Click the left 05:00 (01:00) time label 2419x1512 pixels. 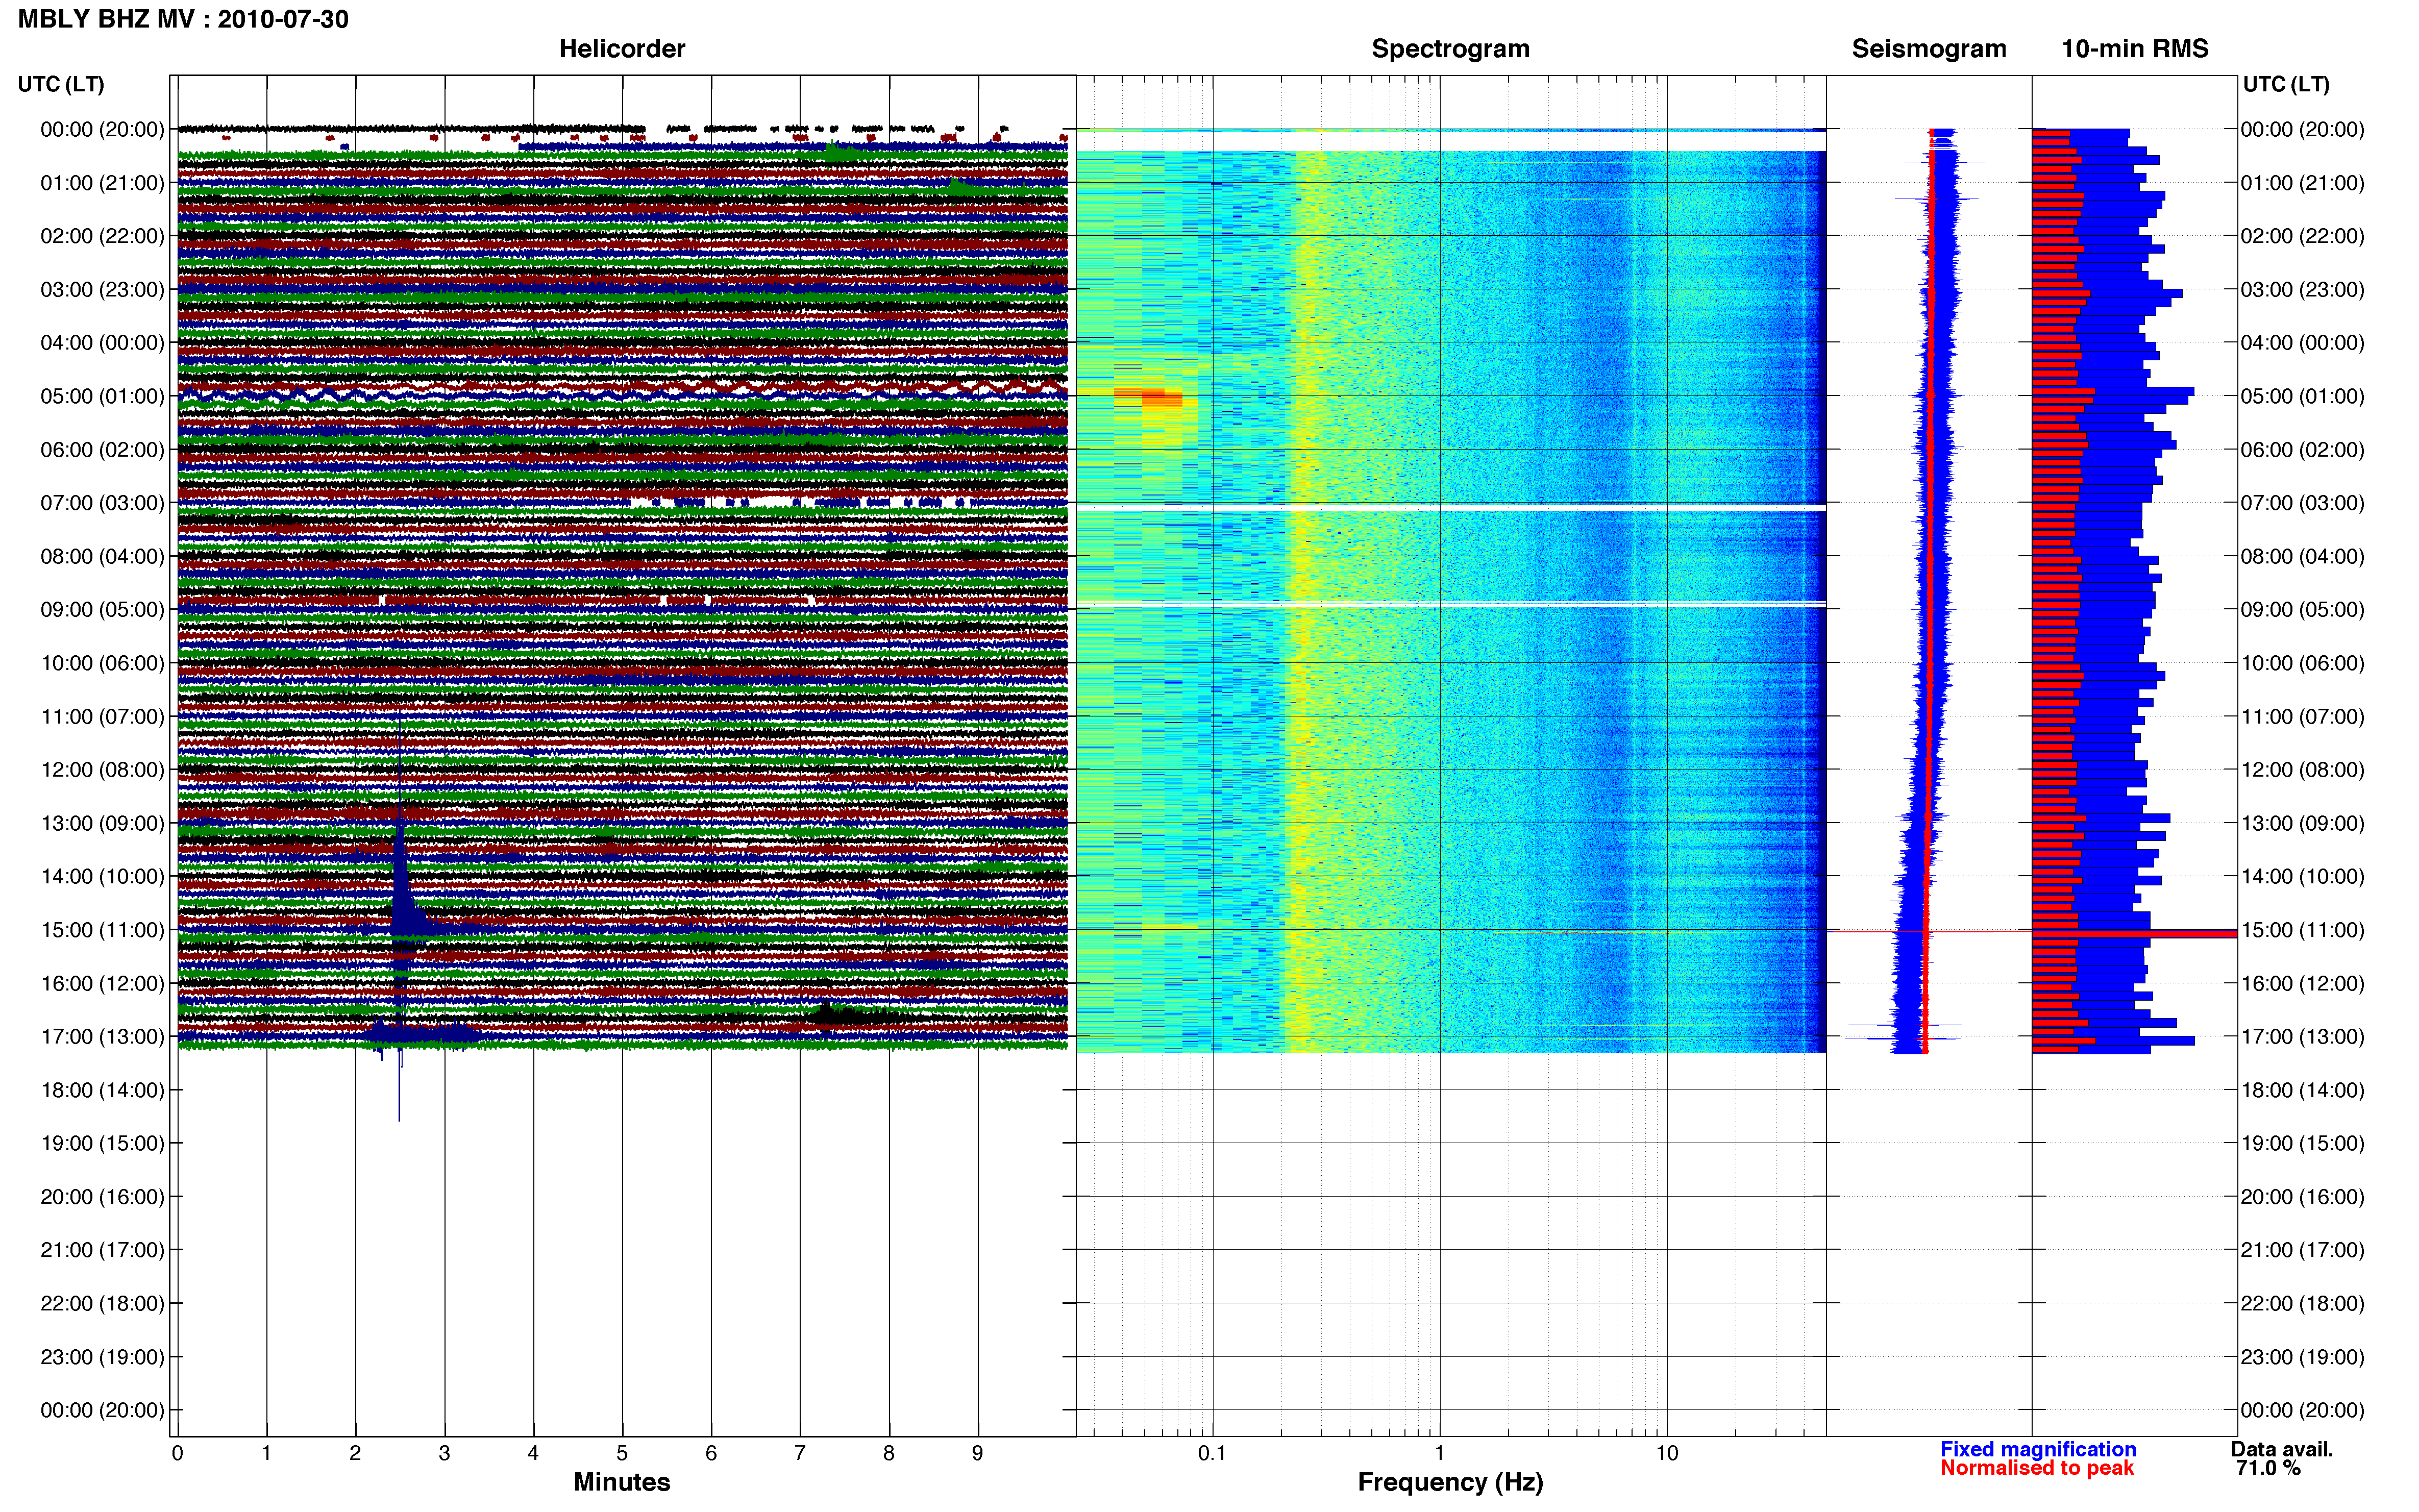point(102,396)
